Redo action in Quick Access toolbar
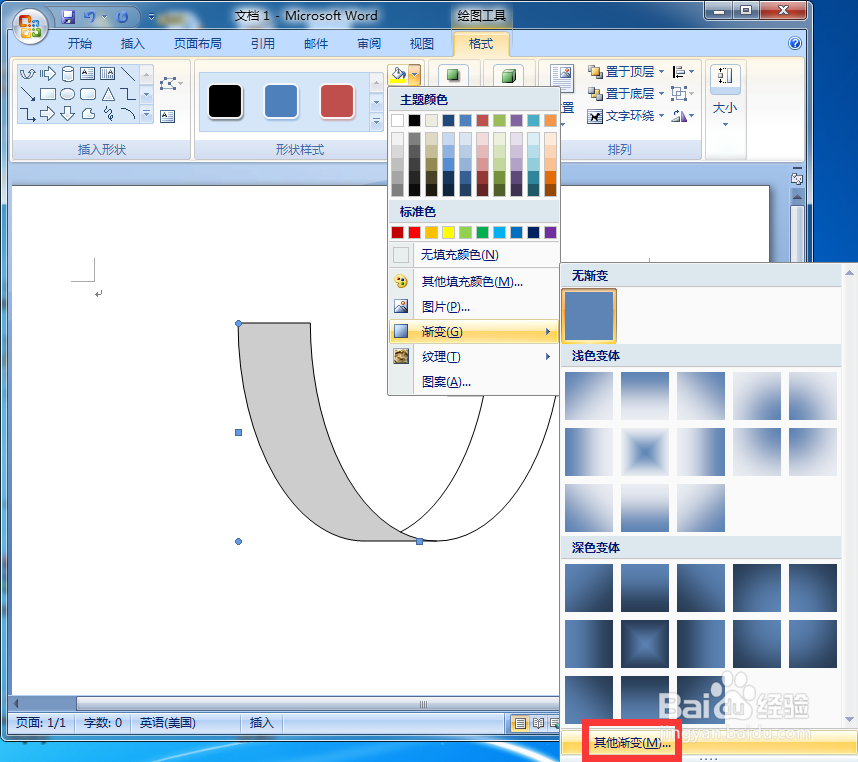 pos(122,17)
